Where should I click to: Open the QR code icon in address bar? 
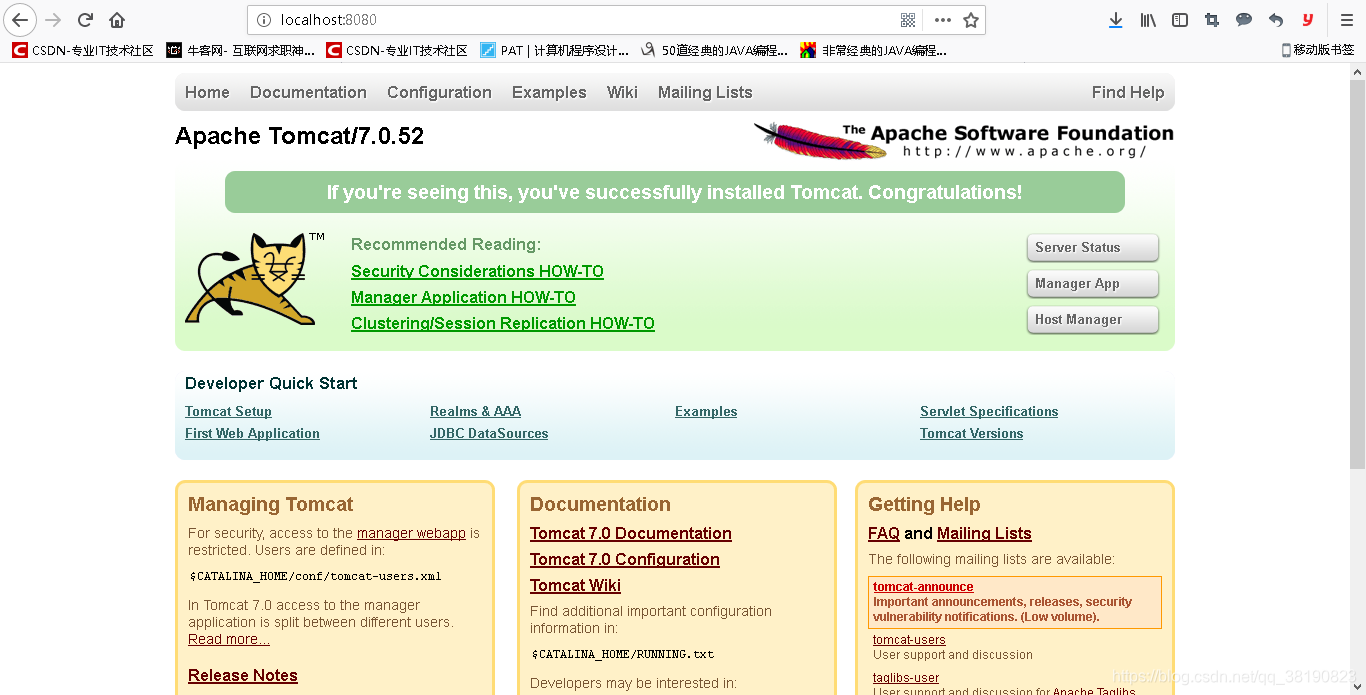[x=908, y=20]
